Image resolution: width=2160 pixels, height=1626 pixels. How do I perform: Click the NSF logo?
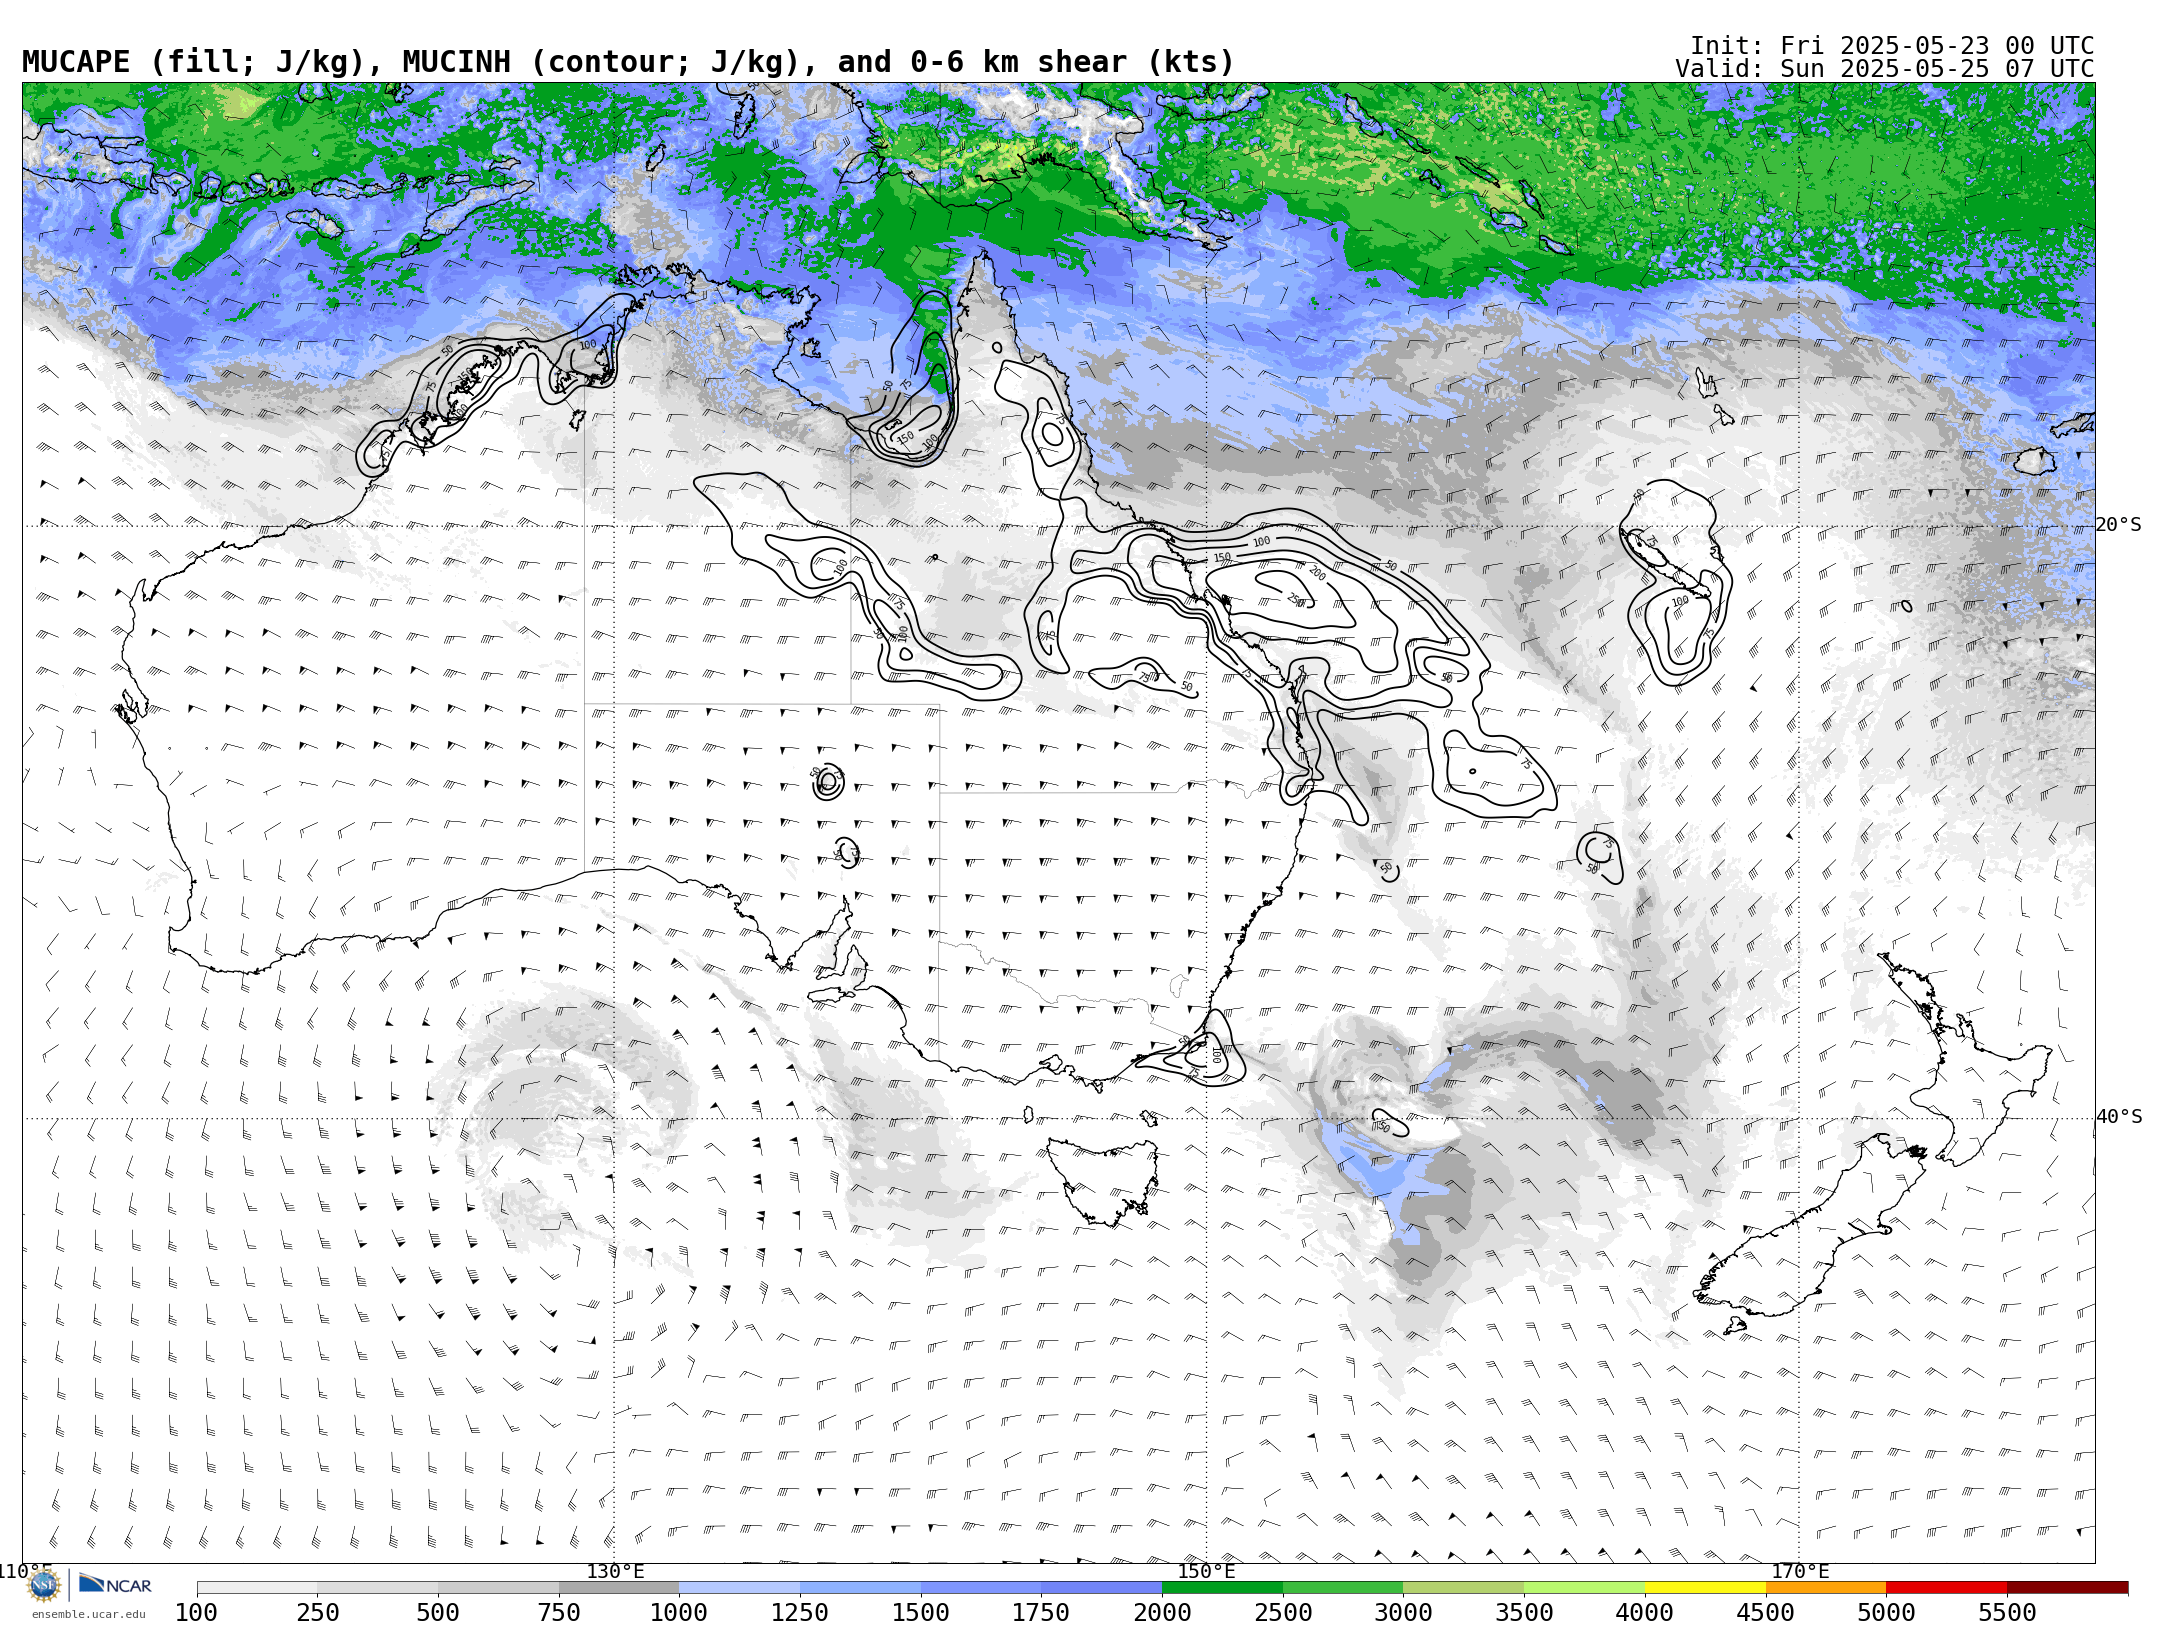pyautogui.click(x=44, y=1585)
